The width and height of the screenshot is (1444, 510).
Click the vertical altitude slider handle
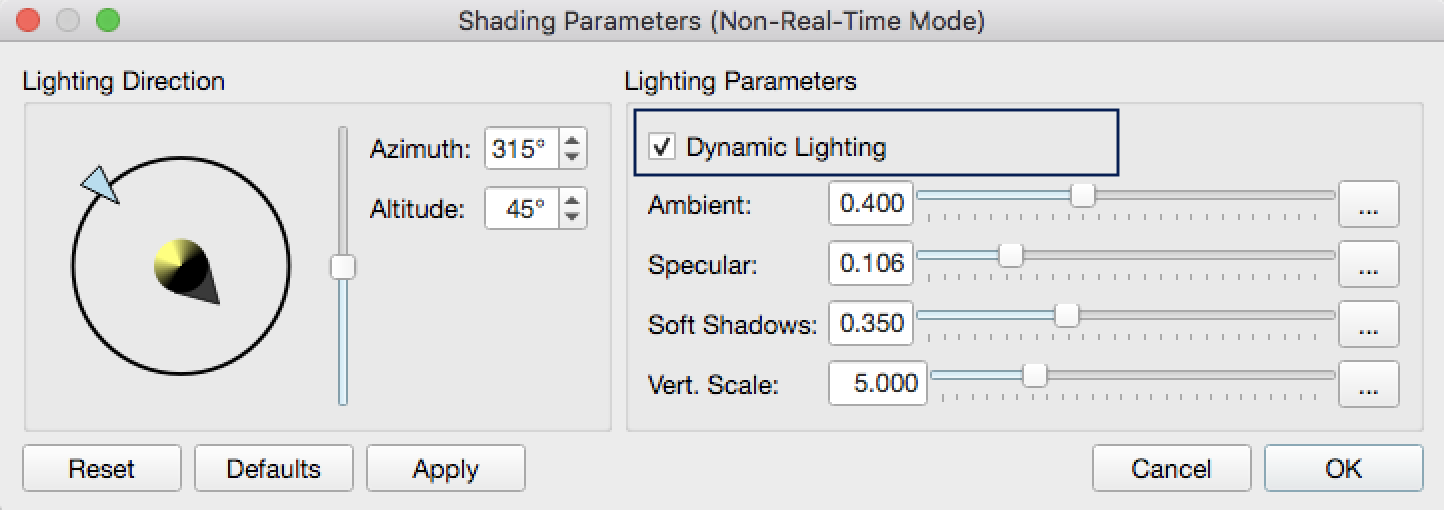coord(343,267)
